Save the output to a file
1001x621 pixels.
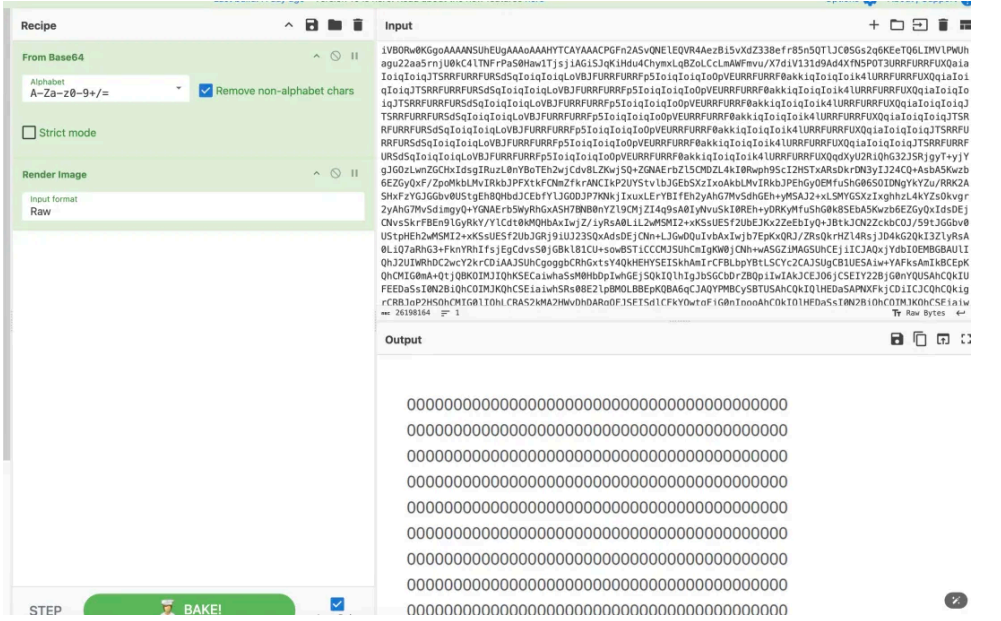coord(897,339)
